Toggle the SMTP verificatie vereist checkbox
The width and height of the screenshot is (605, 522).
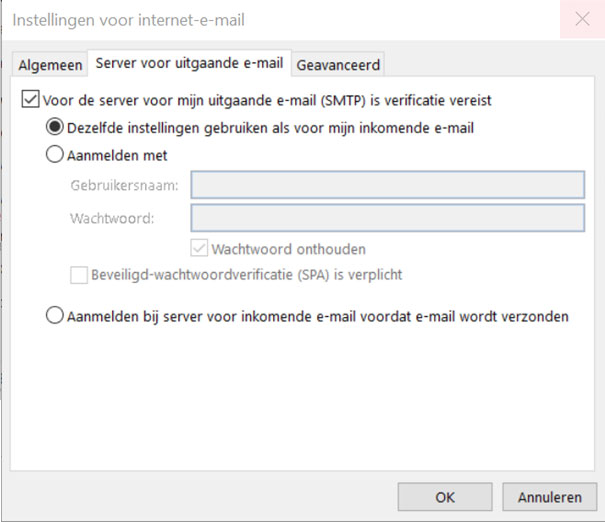click(x=30, y=99)
